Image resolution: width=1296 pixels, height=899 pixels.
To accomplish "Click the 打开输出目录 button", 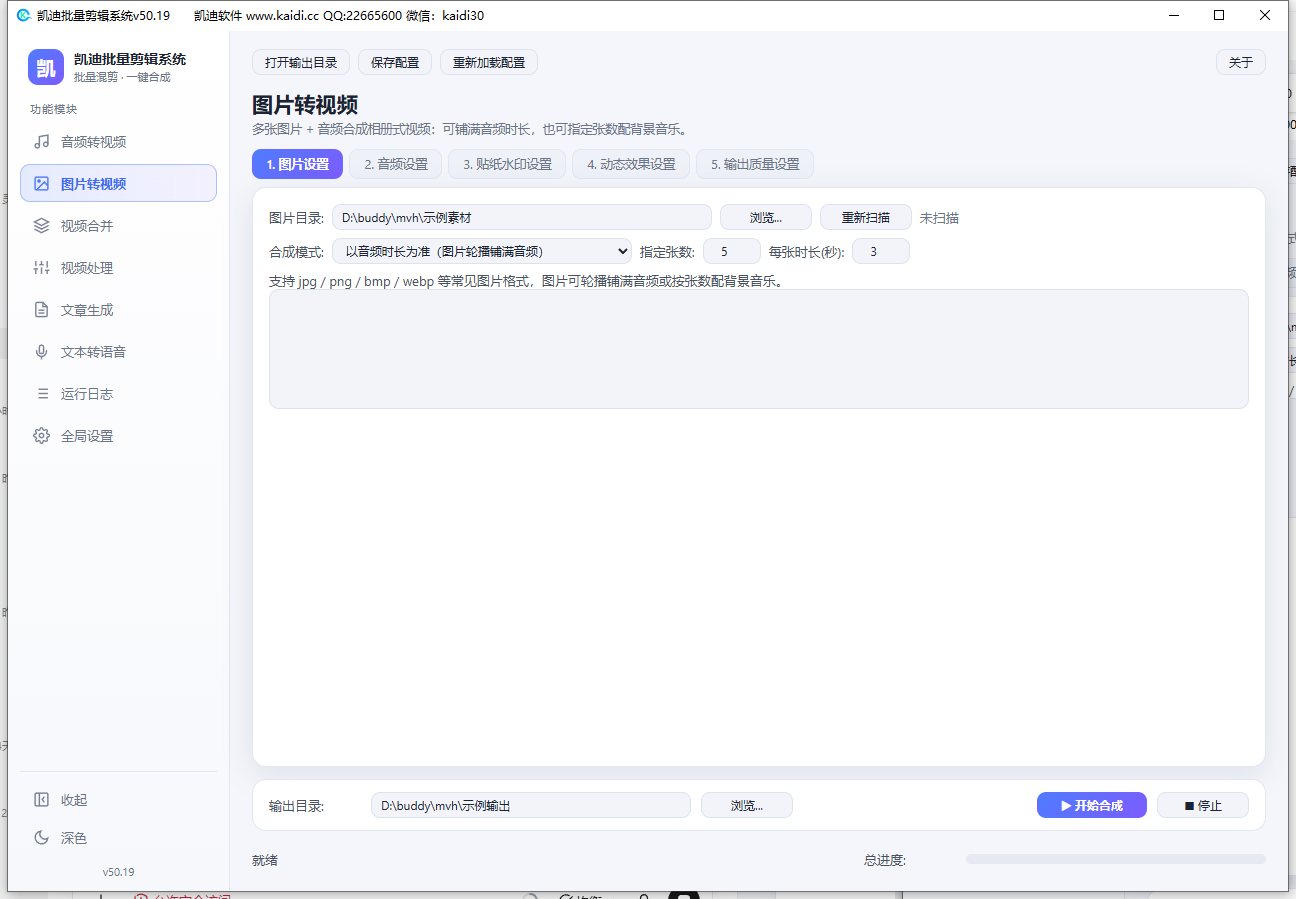I will (301, 62).
